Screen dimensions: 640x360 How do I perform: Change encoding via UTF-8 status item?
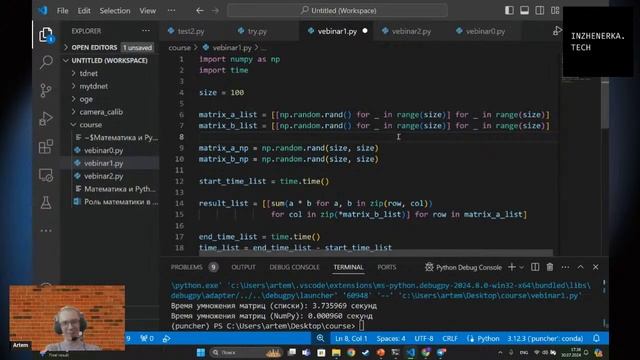tap(424, 338)
